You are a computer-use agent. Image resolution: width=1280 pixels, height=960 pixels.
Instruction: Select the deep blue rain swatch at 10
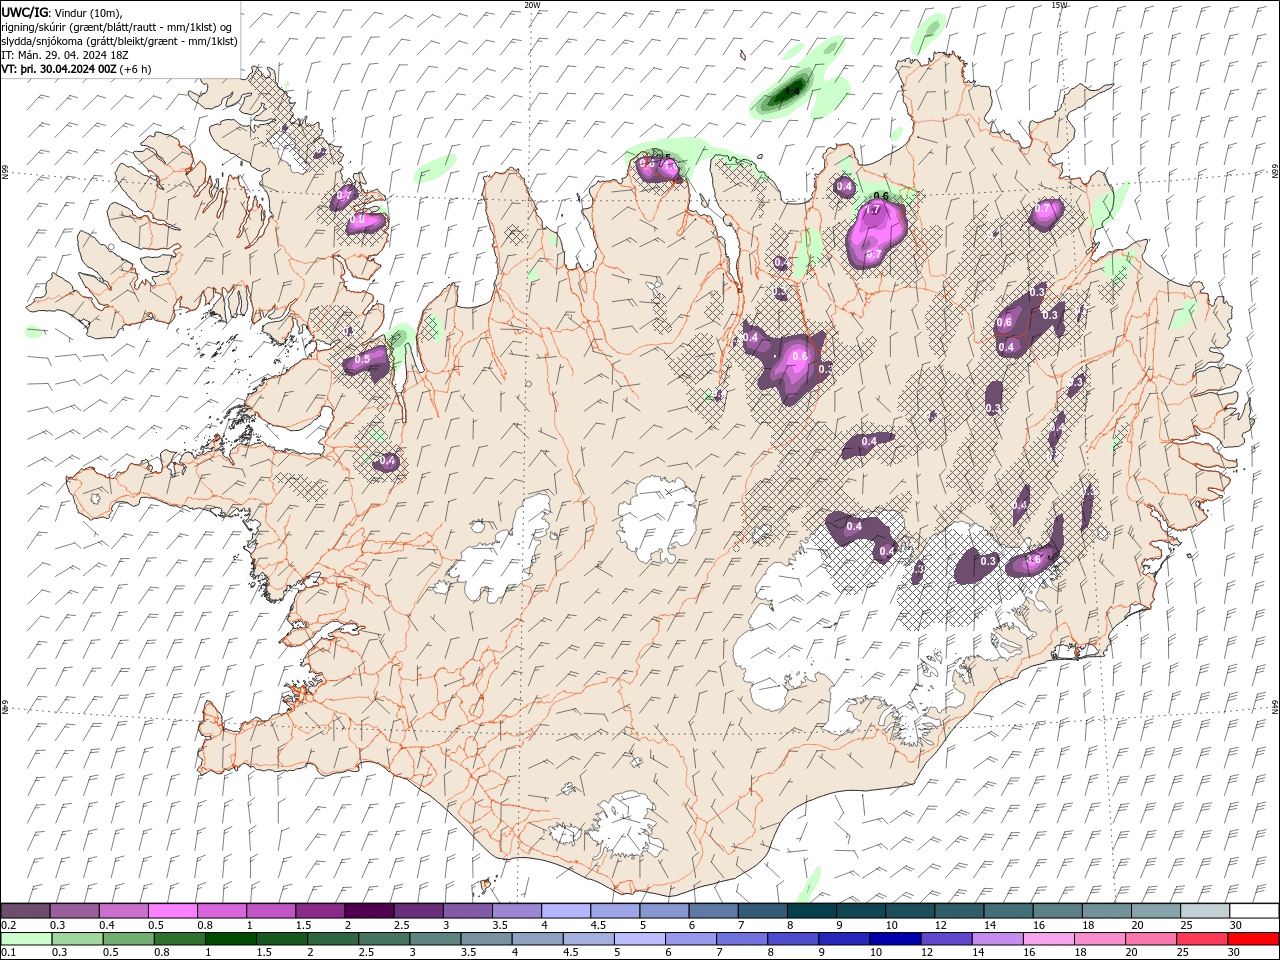894,939
